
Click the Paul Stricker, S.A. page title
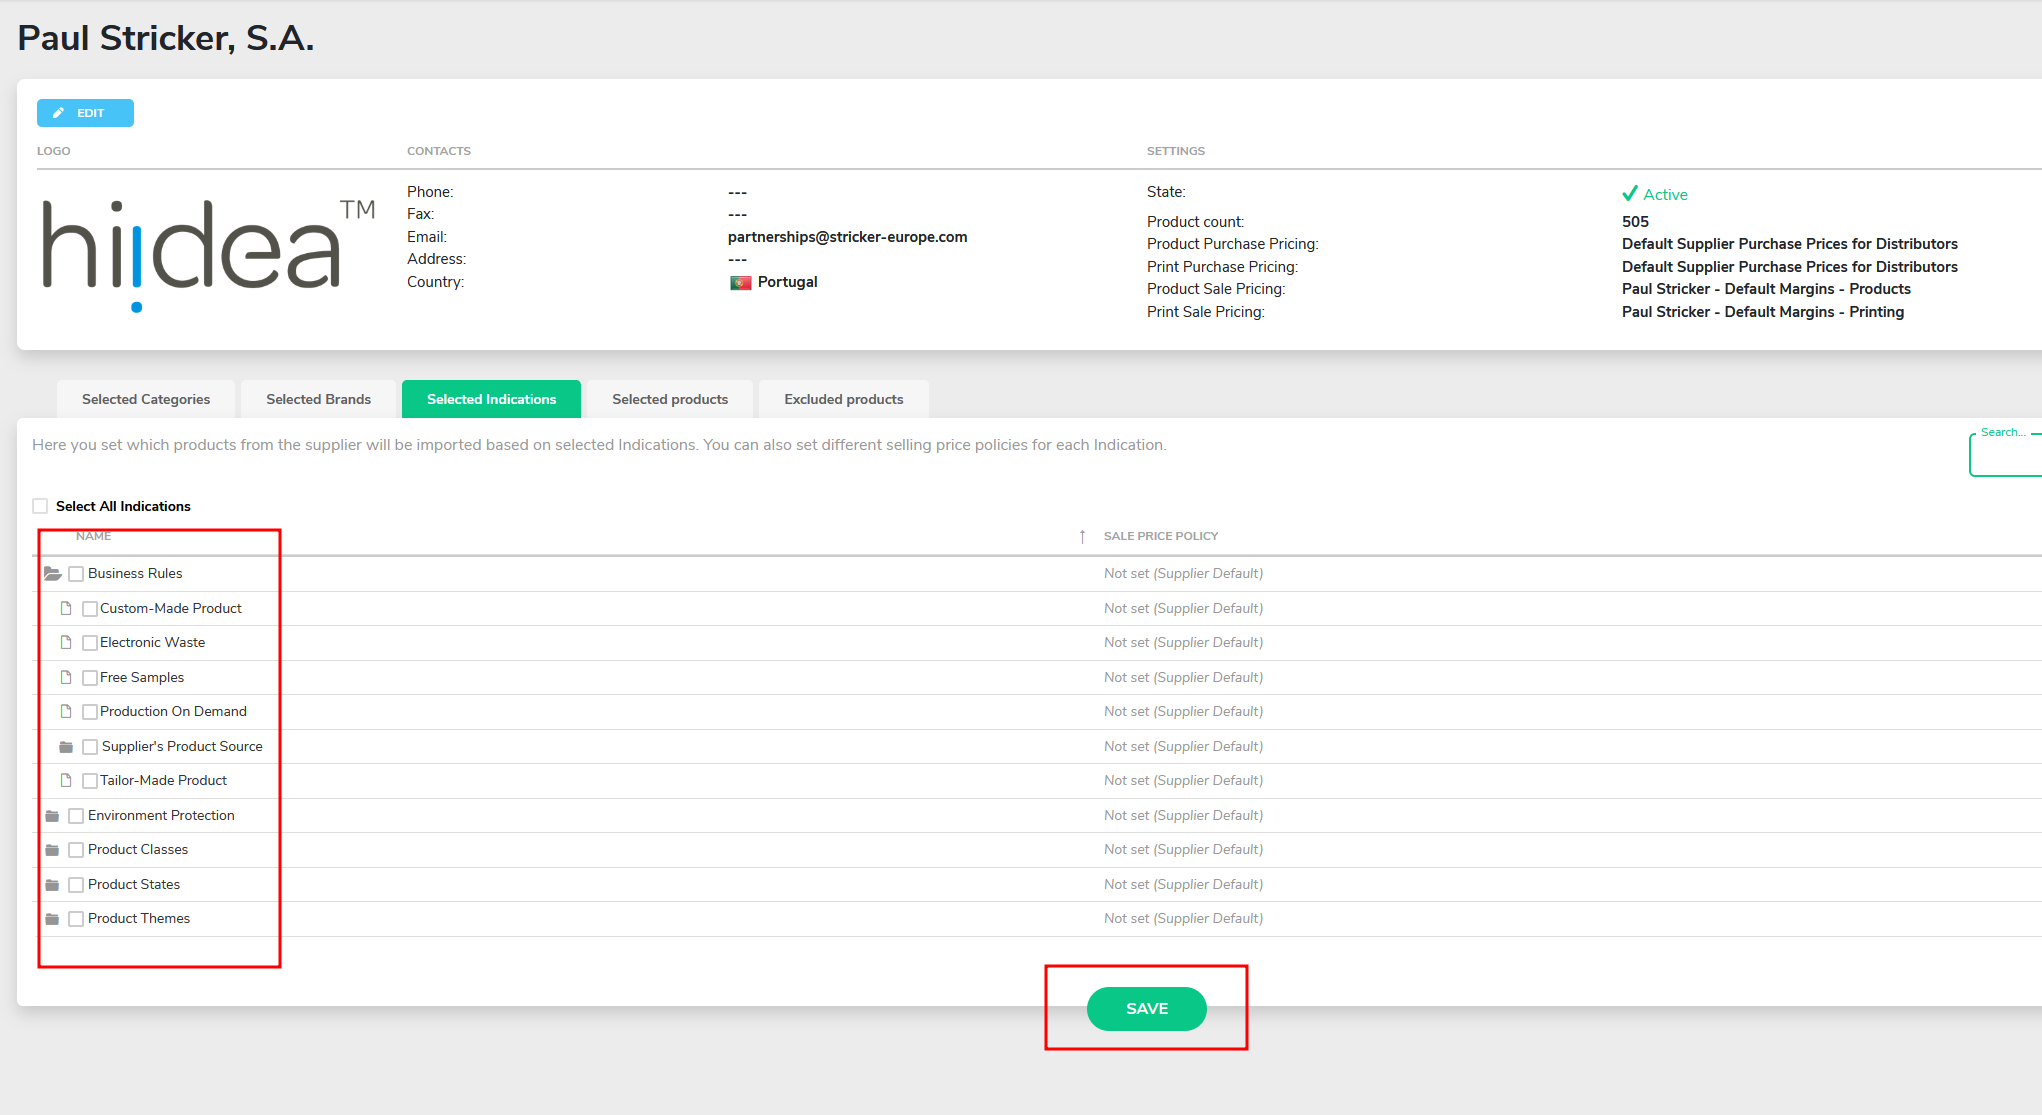(166, 38)
